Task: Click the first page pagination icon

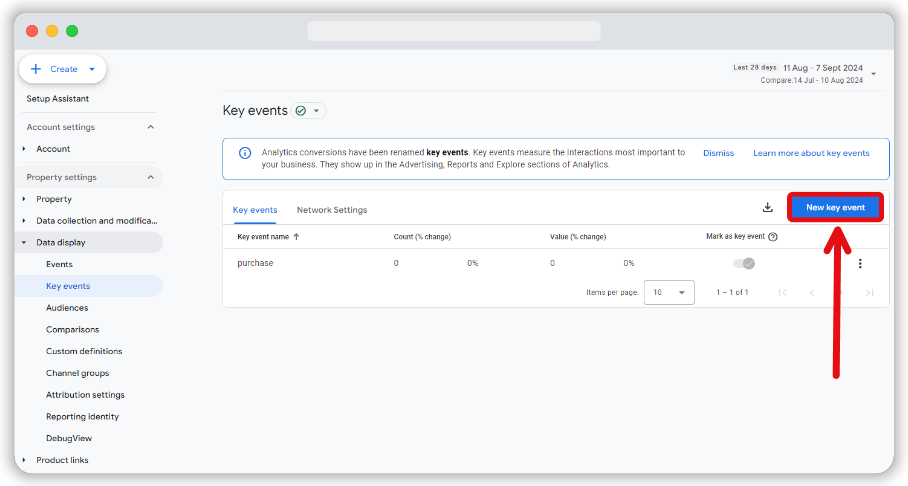Action: (x=782, y=293)
